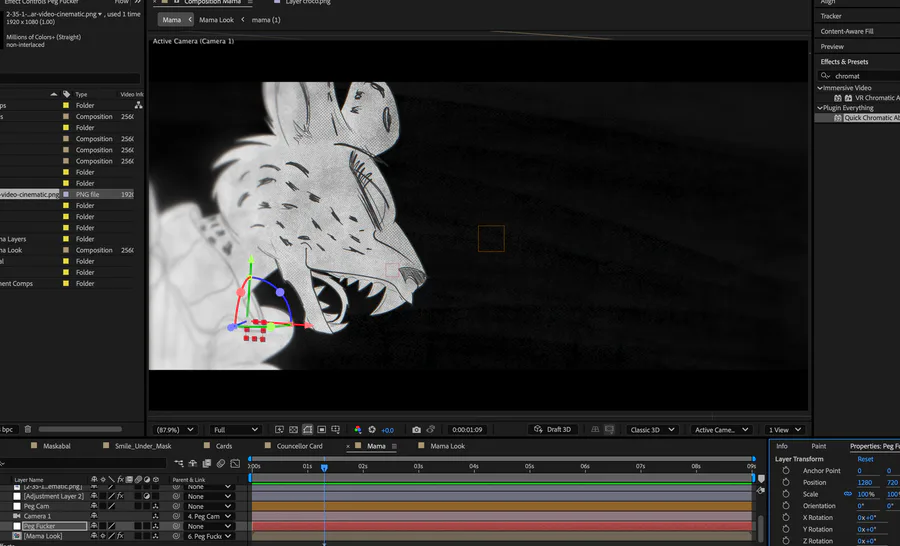This screenshot has height=546, width=900.
Task: Open the Tracker panel
Action: [x=831, y=16]
